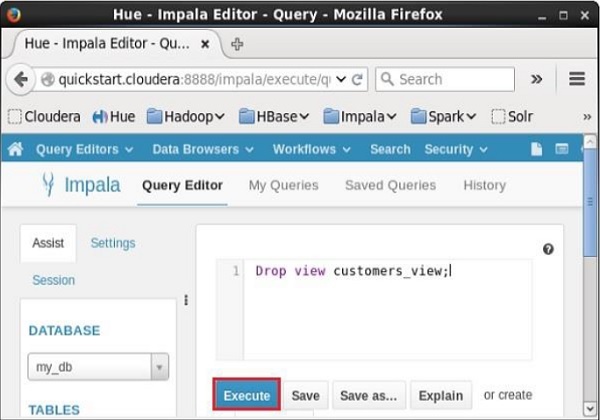Expand the my_db database dropdown
The height and width of the screenshot is (420, 600).
coord(159,368)
